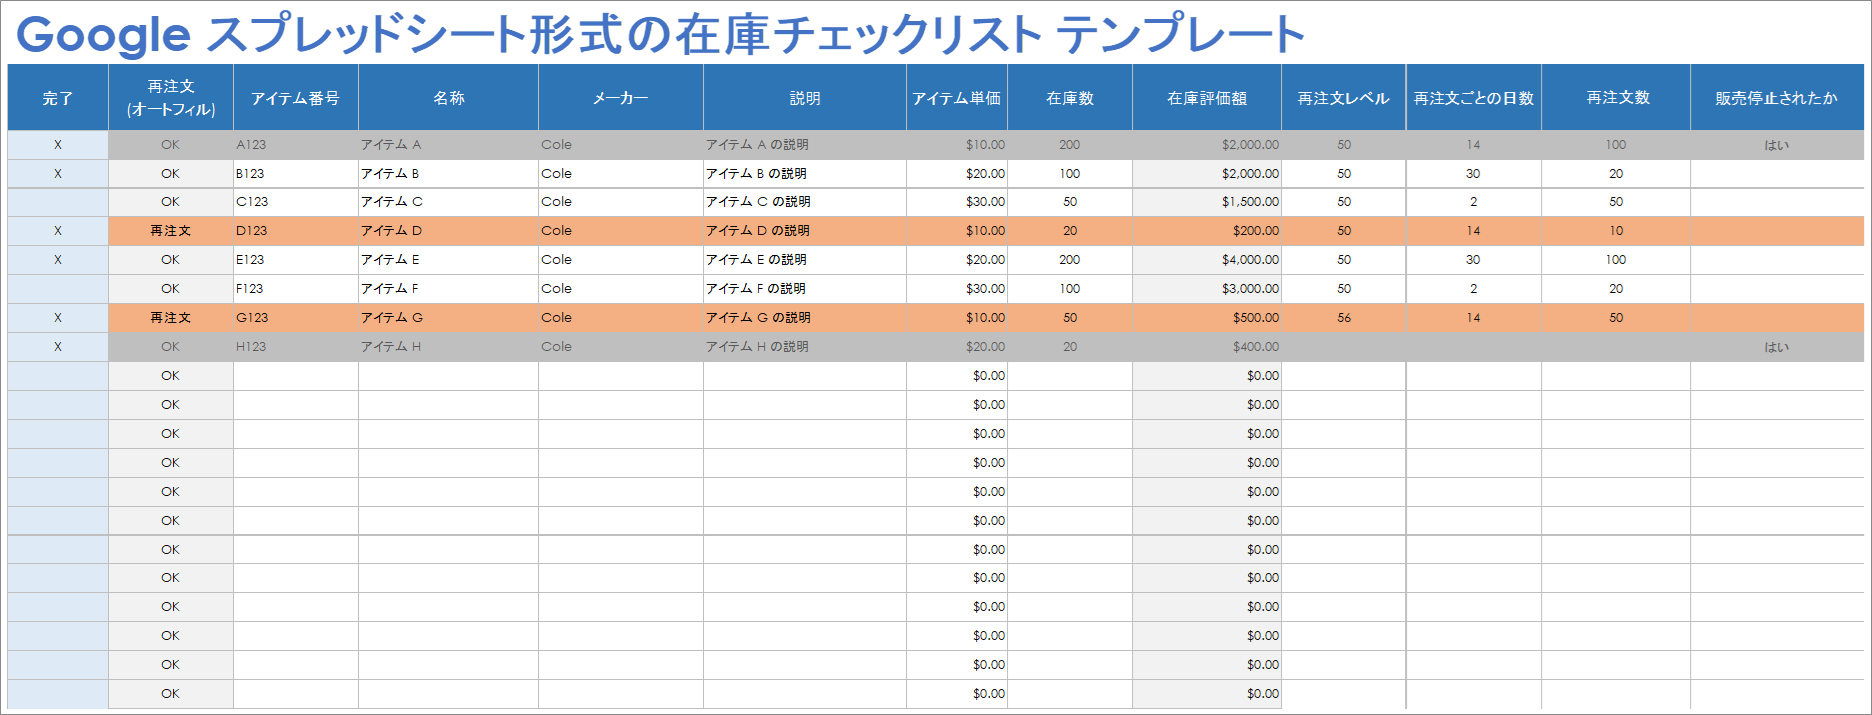Image resolution: width=1872 pixels, height=715 pixels.
Task: Click the Google スプレッドシート template title
Action: point(660,34)
